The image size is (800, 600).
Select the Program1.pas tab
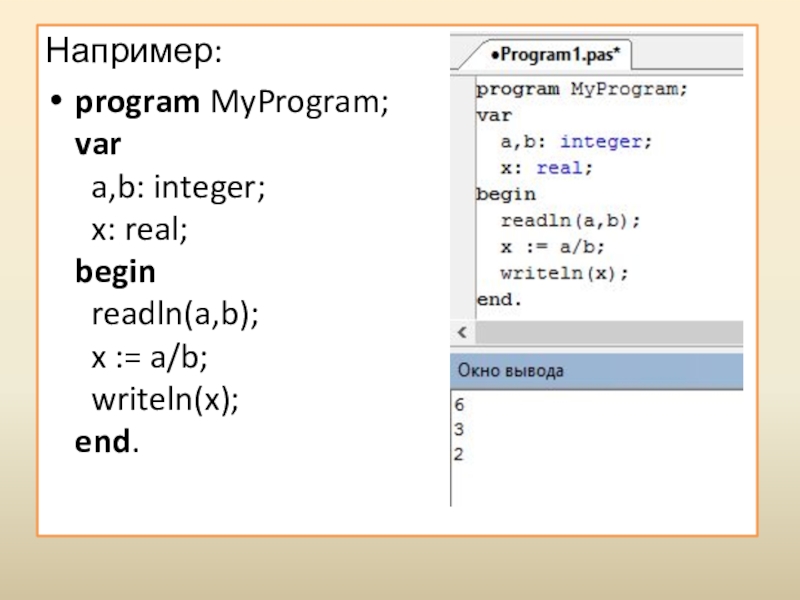(x=555, y=54)
